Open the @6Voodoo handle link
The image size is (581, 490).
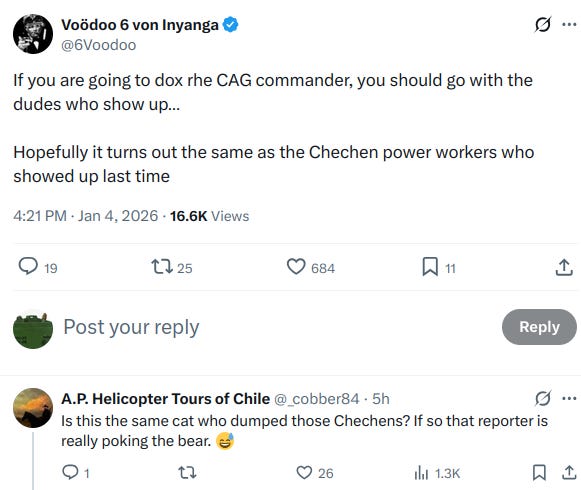click(99, 45)
